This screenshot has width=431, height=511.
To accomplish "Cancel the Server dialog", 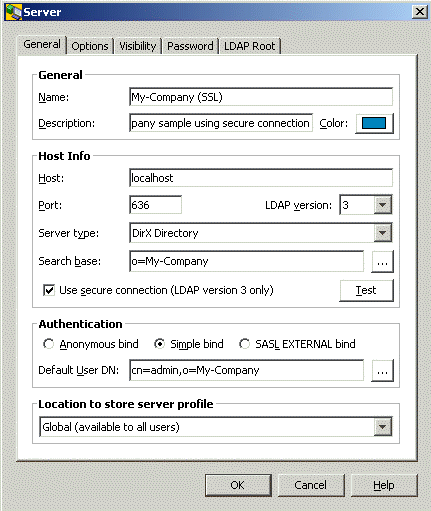I will (311, 485).
